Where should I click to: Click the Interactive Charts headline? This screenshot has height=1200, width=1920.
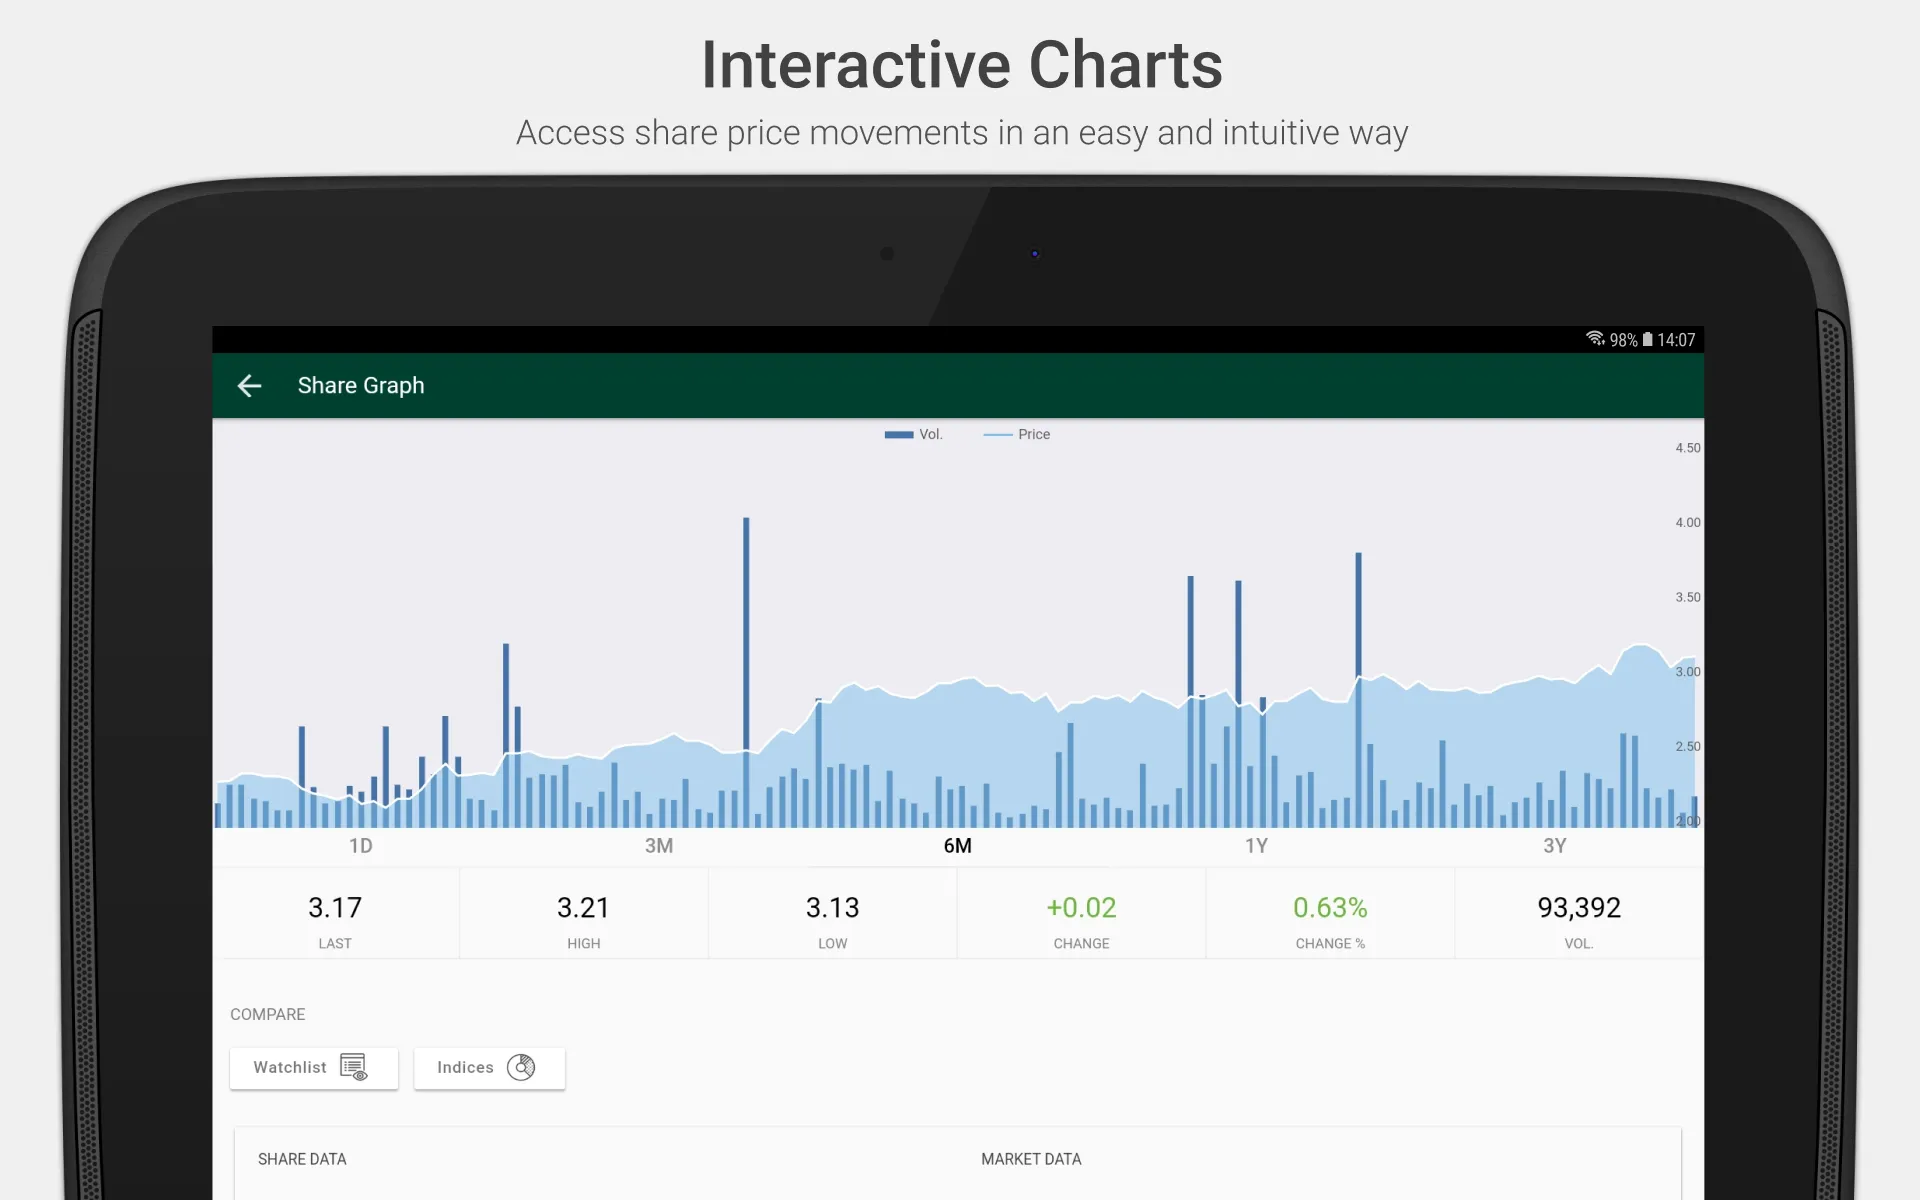[961, 65]
